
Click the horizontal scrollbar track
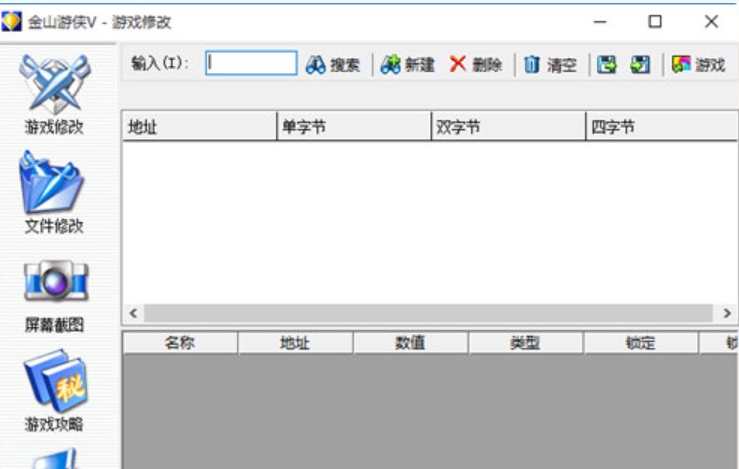428,313
